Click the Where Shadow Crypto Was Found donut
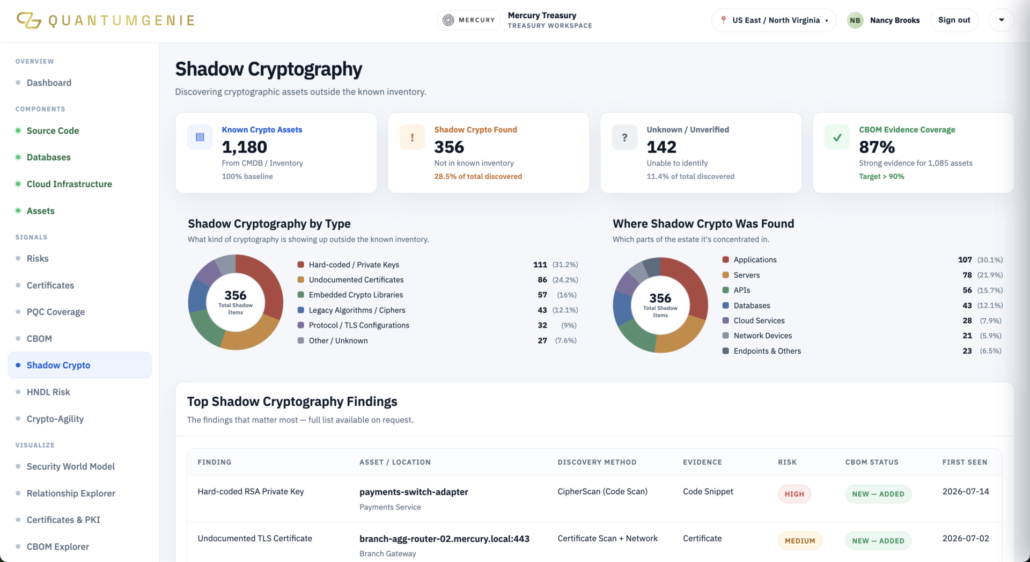This screenshot has height=562, width=1030. (x=660, y=305)
